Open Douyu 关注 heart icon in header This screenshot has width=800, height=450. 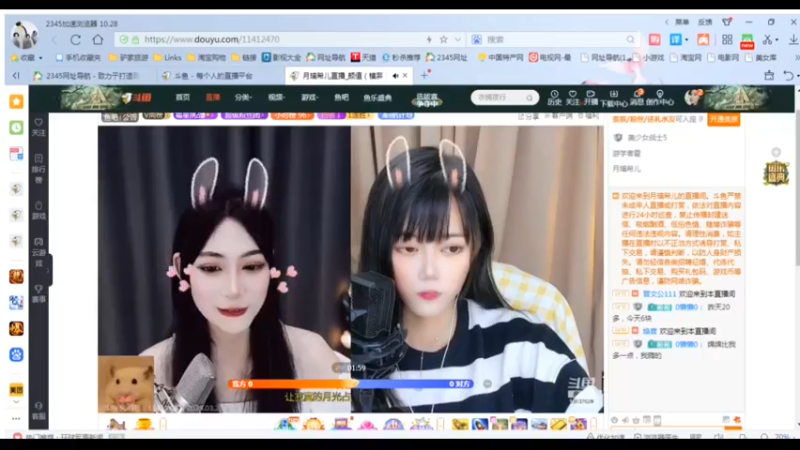pyautogui.click(x=572, y=97)
